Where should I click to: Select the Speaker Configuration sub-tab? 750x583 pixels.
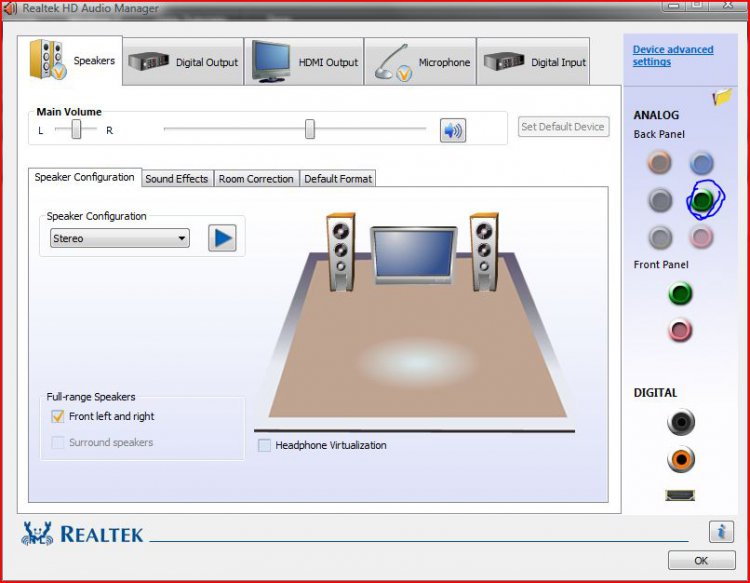click(x=85, y=177)
